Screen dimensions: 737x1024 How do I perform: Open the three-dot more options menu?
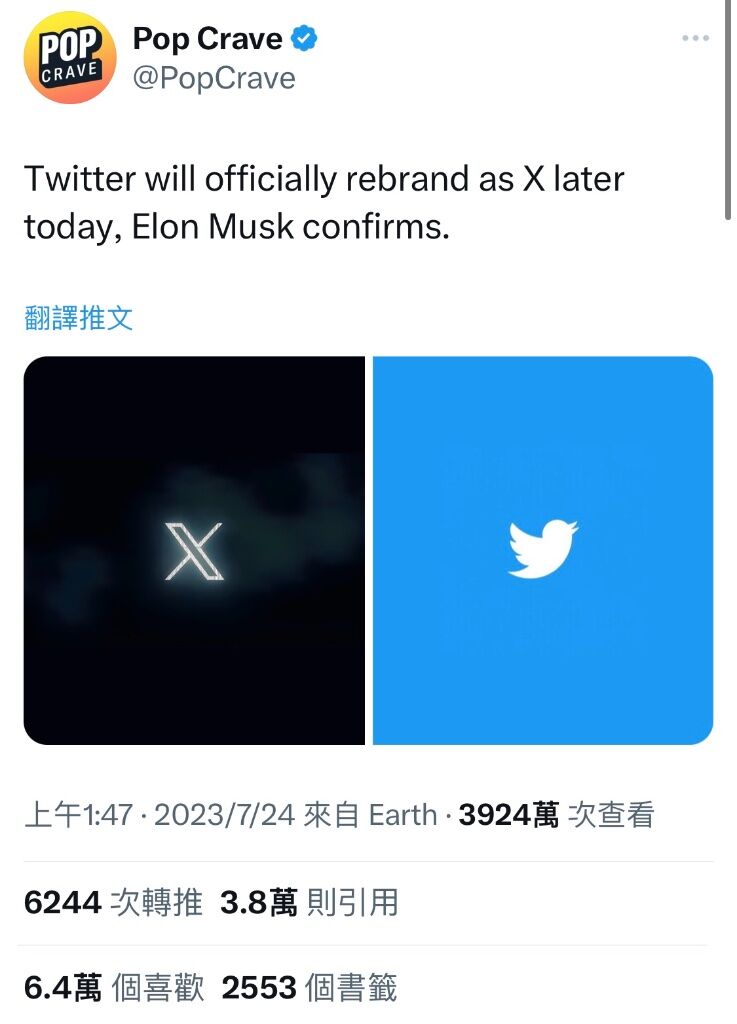[x=695, y=38]
